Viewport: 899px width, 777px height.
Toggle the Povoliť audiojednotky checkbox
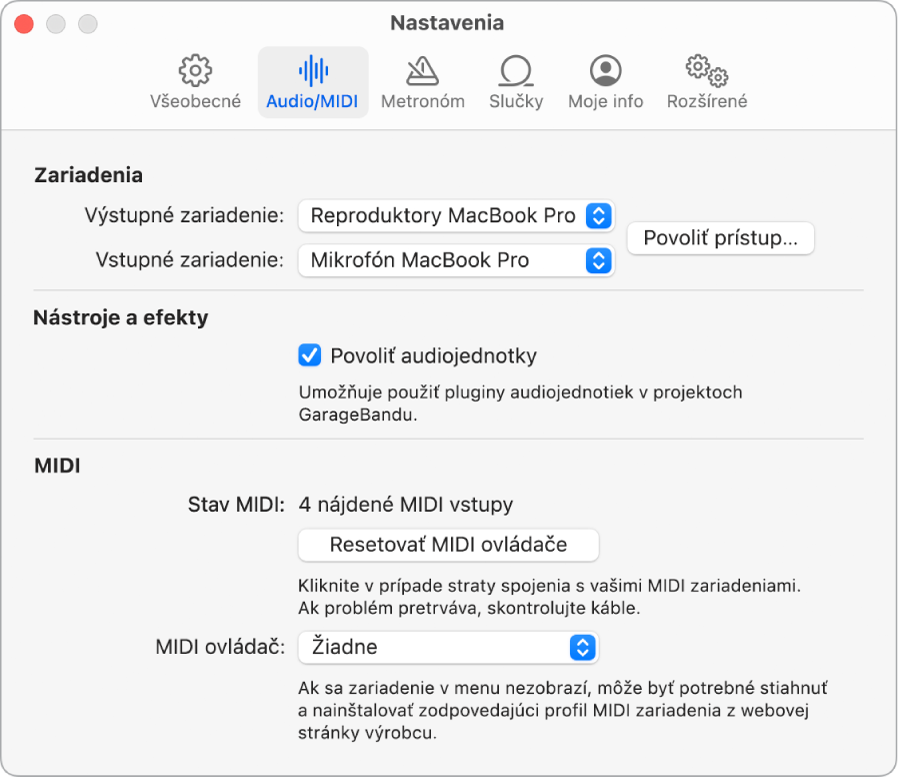click(x=310, y=356)
